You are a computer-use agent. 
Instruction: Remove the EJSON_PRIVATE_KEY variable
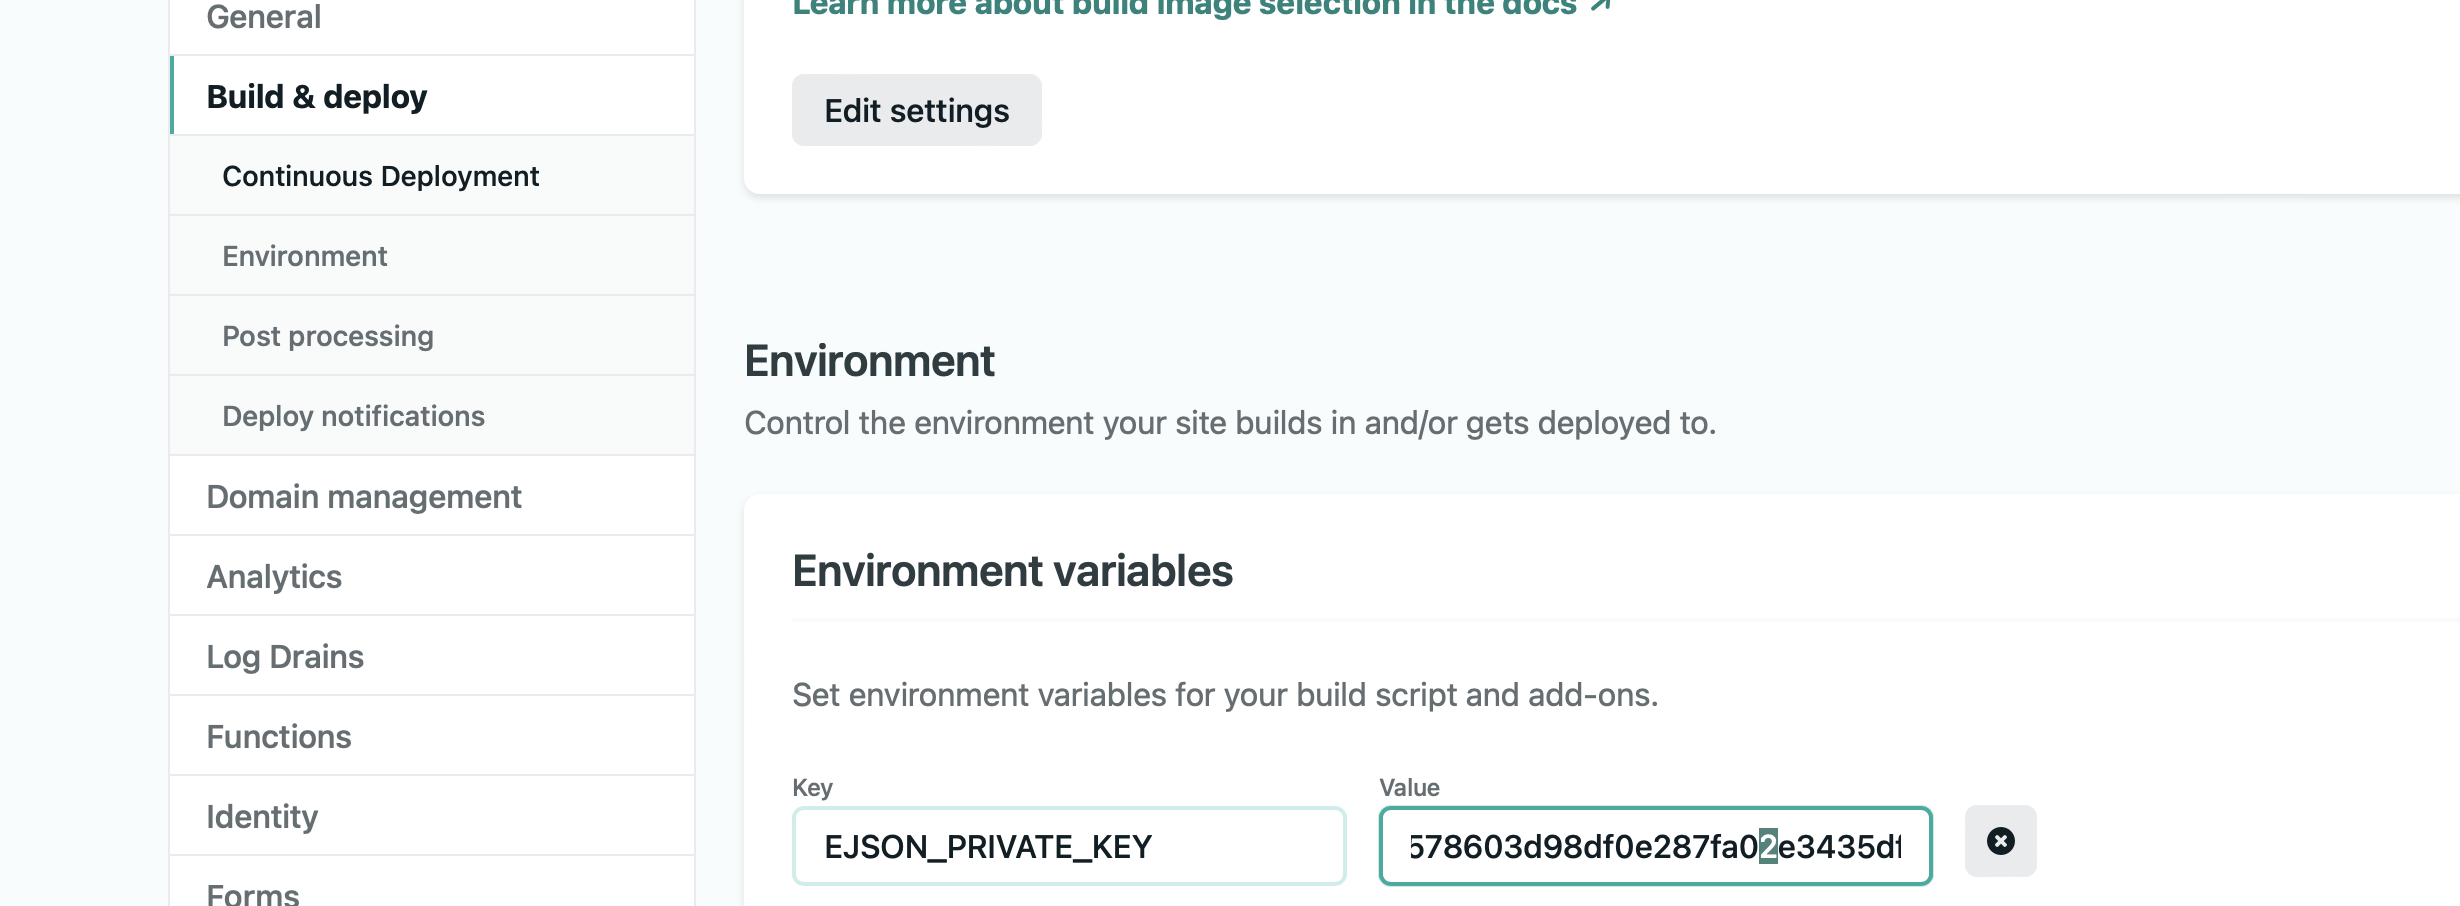coord(2000,841)
